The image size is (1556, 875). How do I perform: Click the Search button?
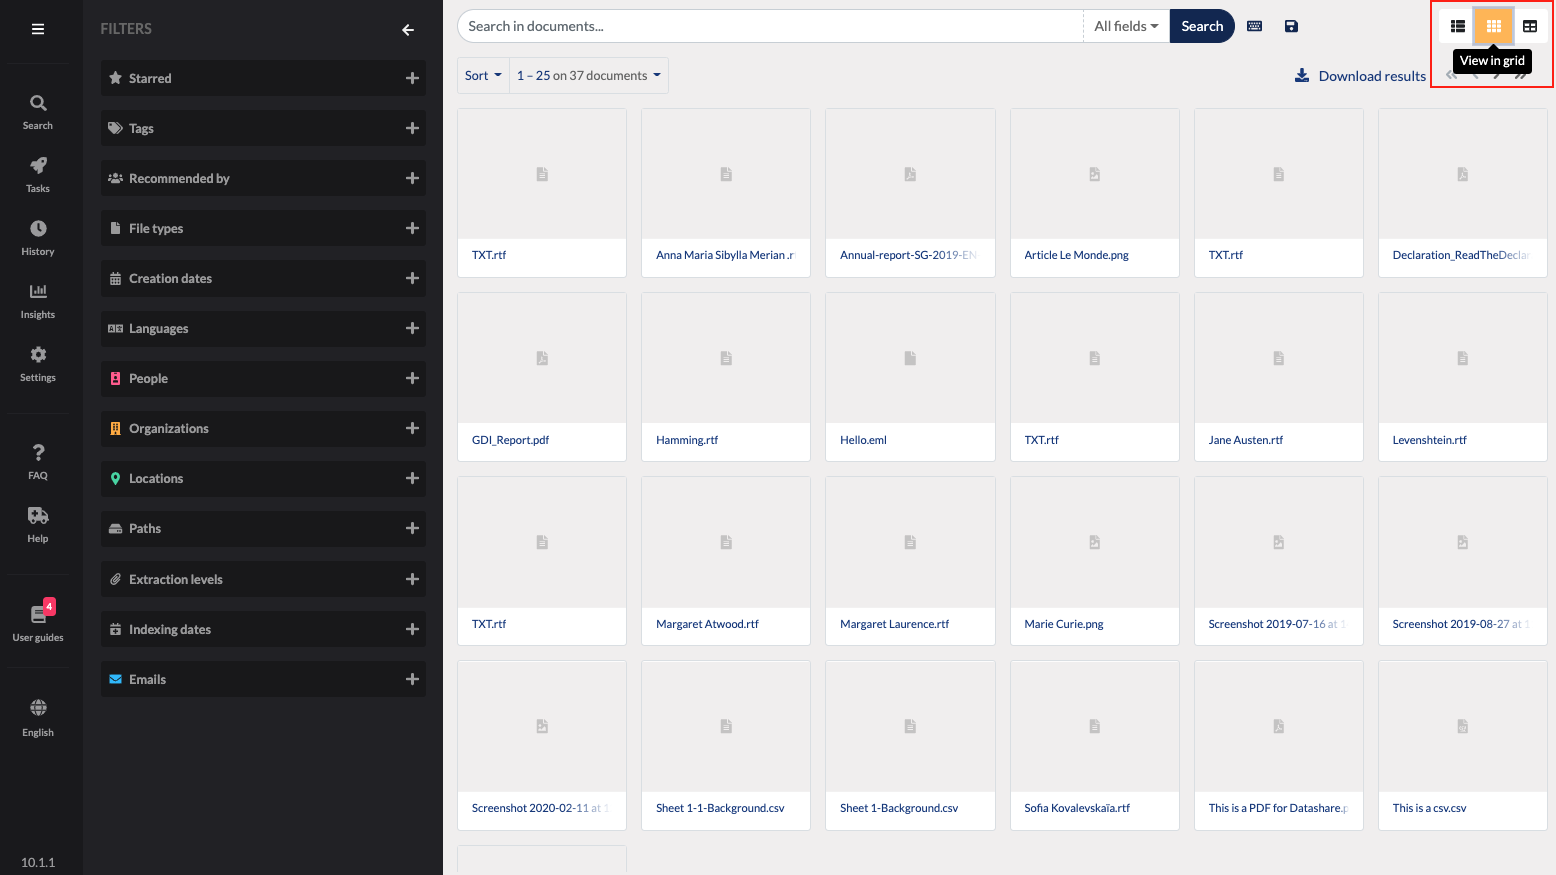(x=1202, y=26)
